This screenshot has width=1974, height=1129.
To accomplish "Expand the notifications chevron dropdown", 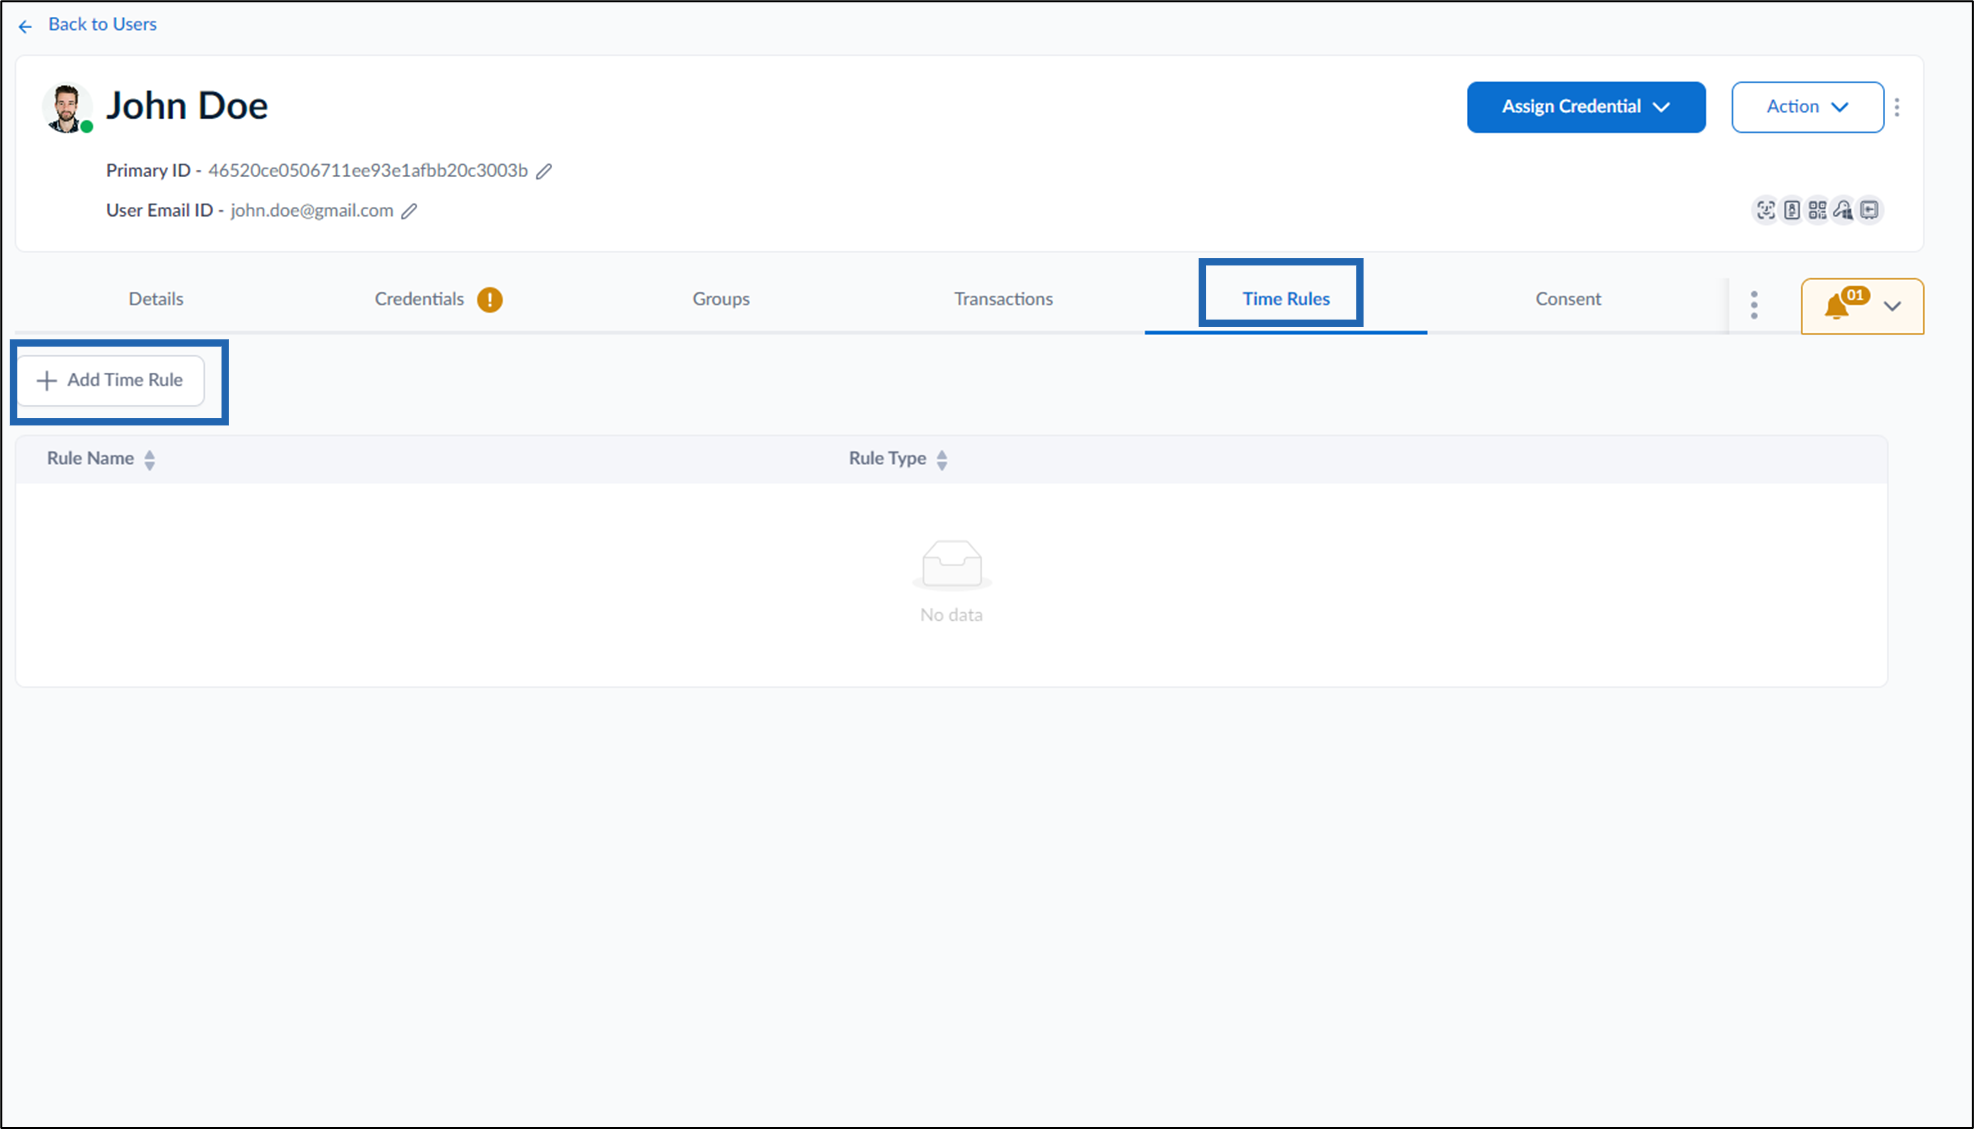I will click(1892, 306).
